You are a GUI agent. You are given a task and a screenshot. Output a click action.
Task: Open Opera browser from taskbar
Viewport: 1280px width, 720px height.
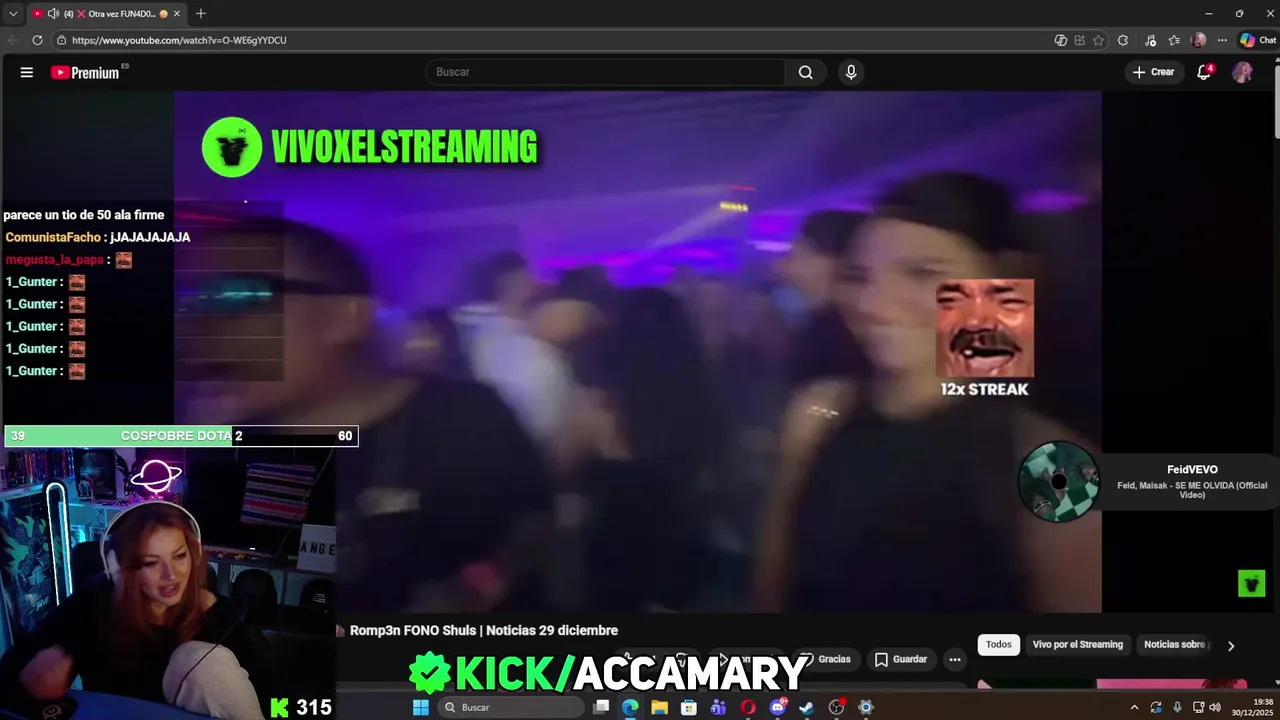[x=748, y=707]
